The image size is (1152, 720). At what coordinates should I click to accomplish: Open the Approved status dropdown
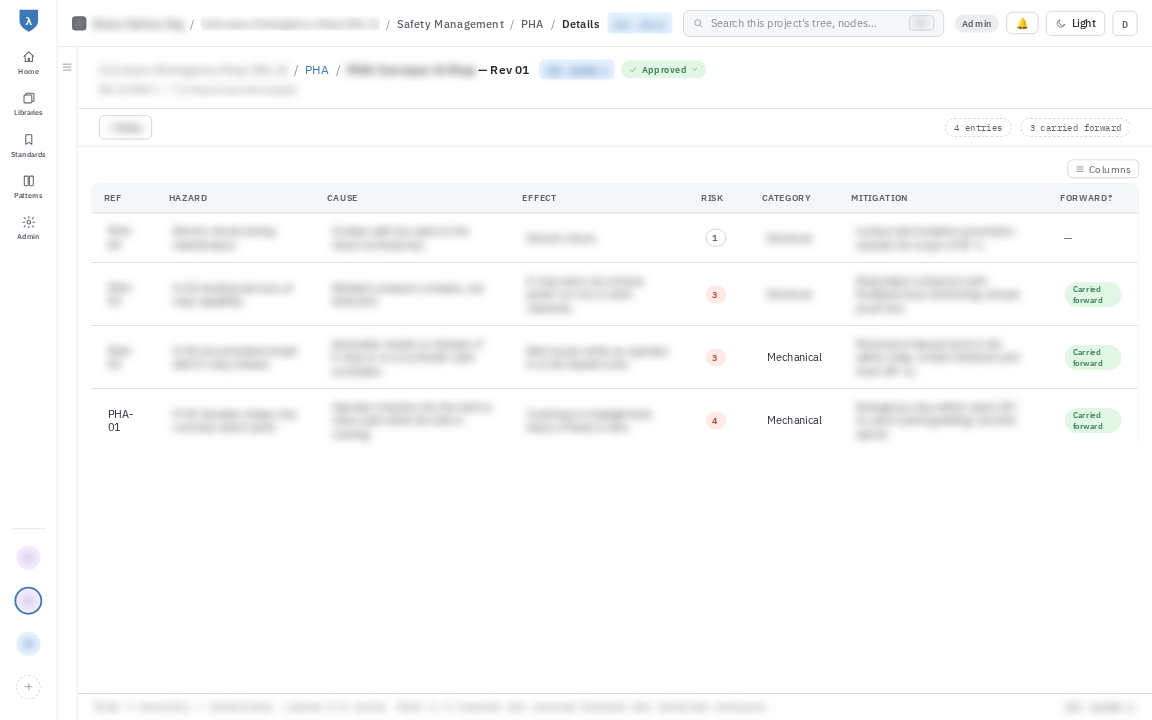[x=663, y=70]
